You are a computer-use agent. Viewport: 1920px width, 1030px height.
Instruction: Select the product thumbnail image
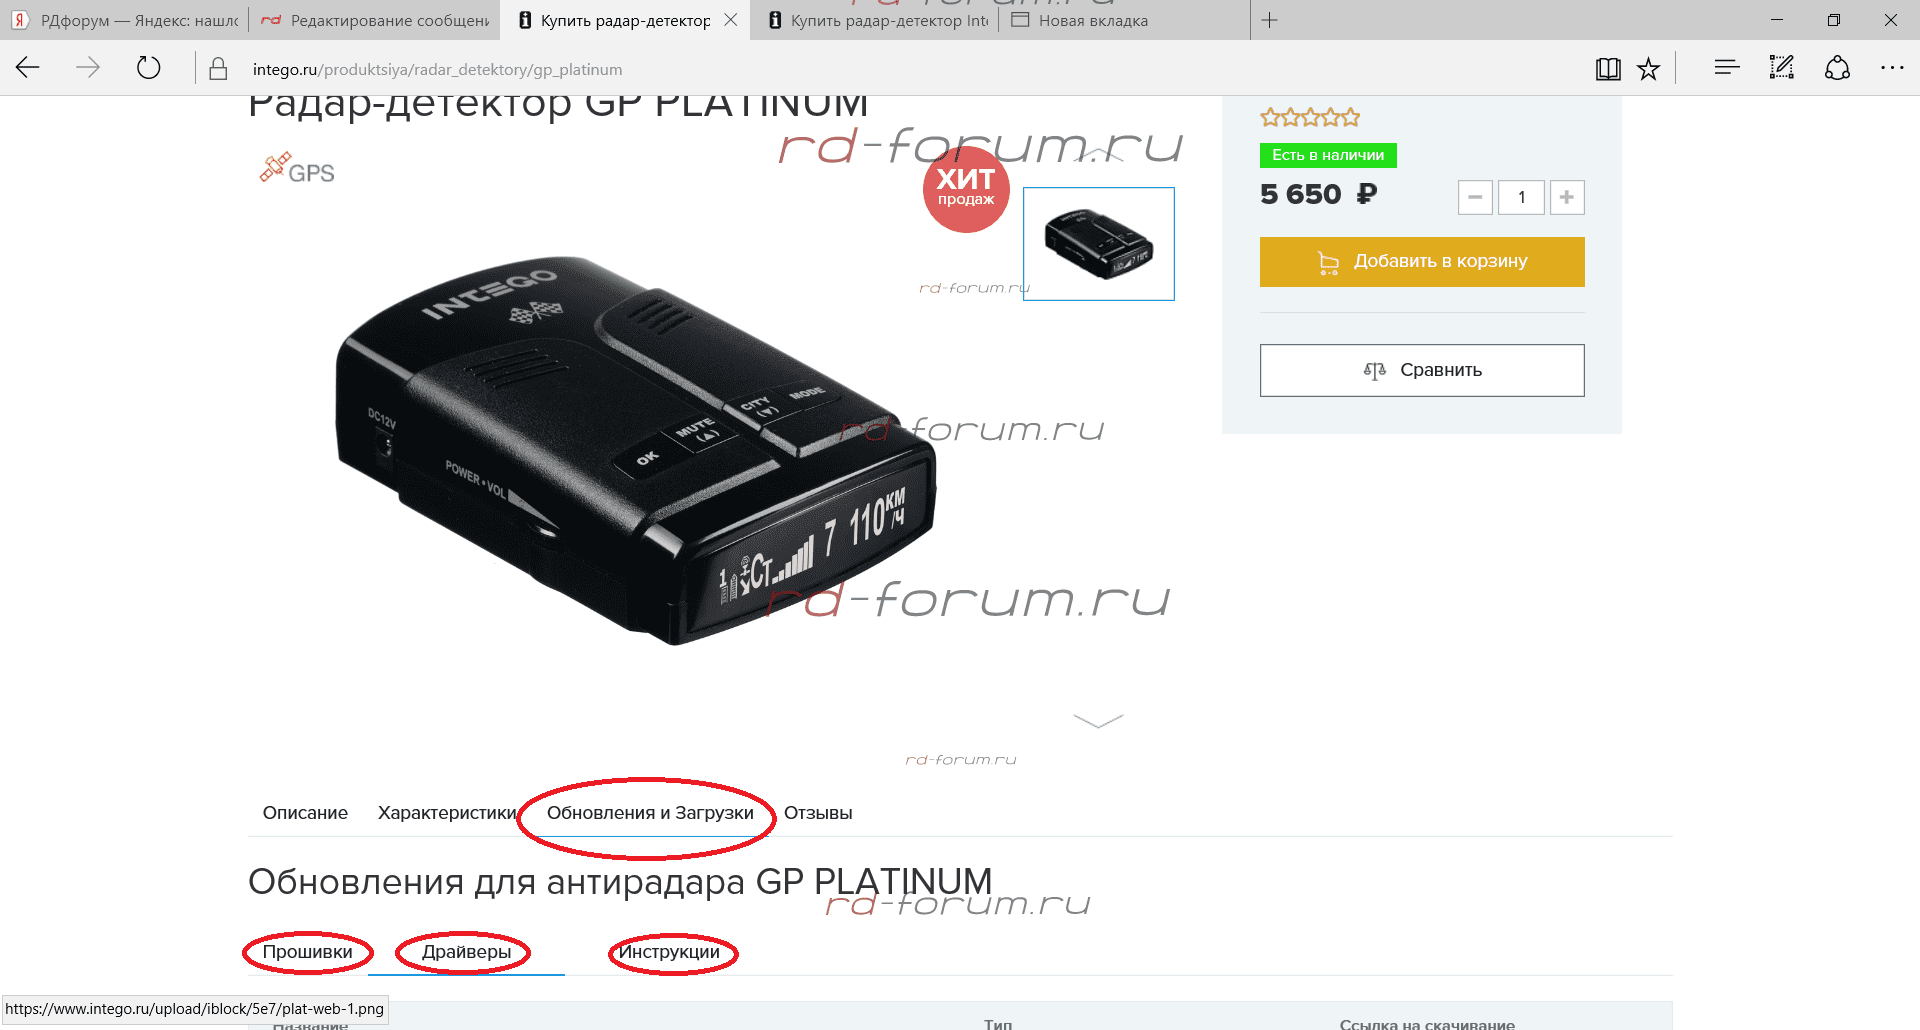click(x=1099, y=244)
